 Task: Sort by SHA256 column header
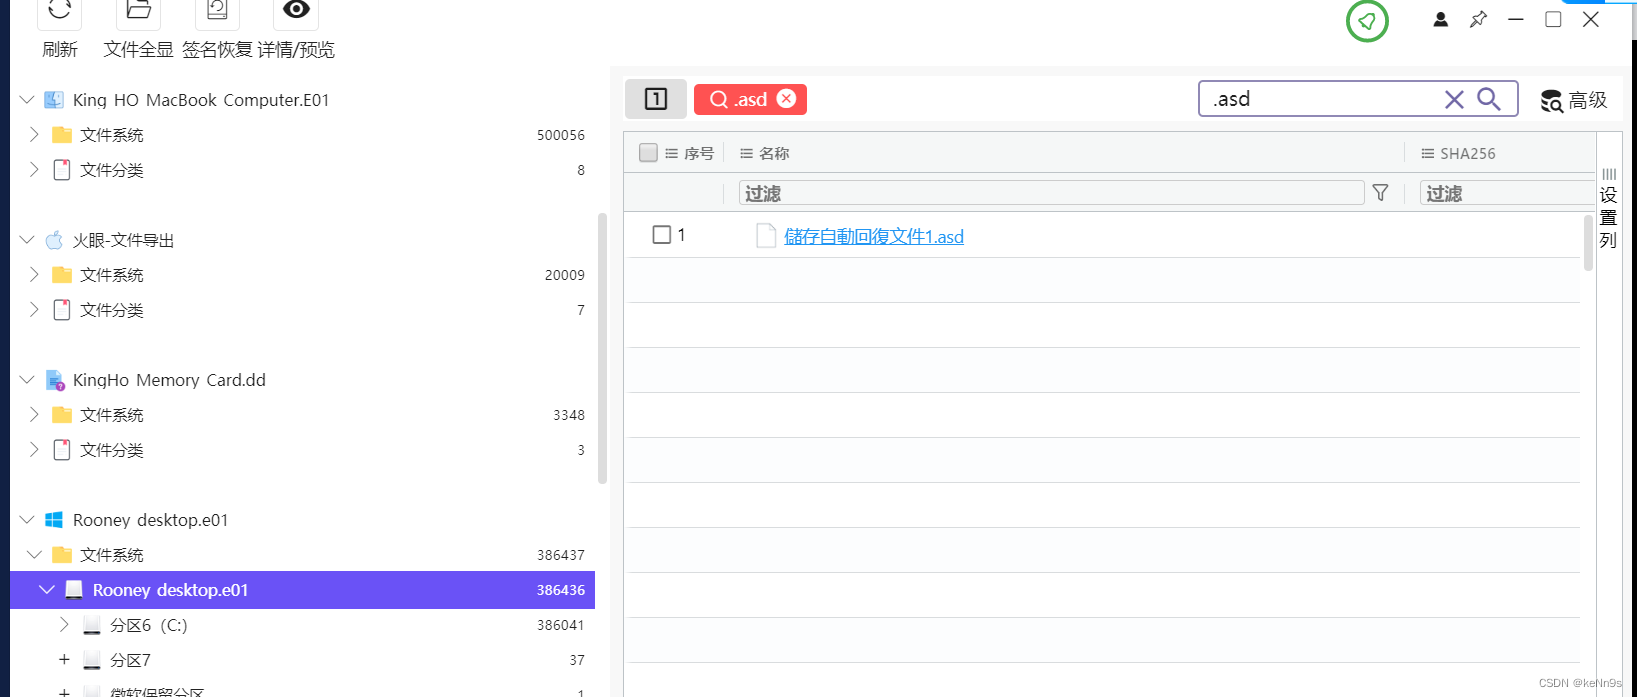coord(1459,153)
